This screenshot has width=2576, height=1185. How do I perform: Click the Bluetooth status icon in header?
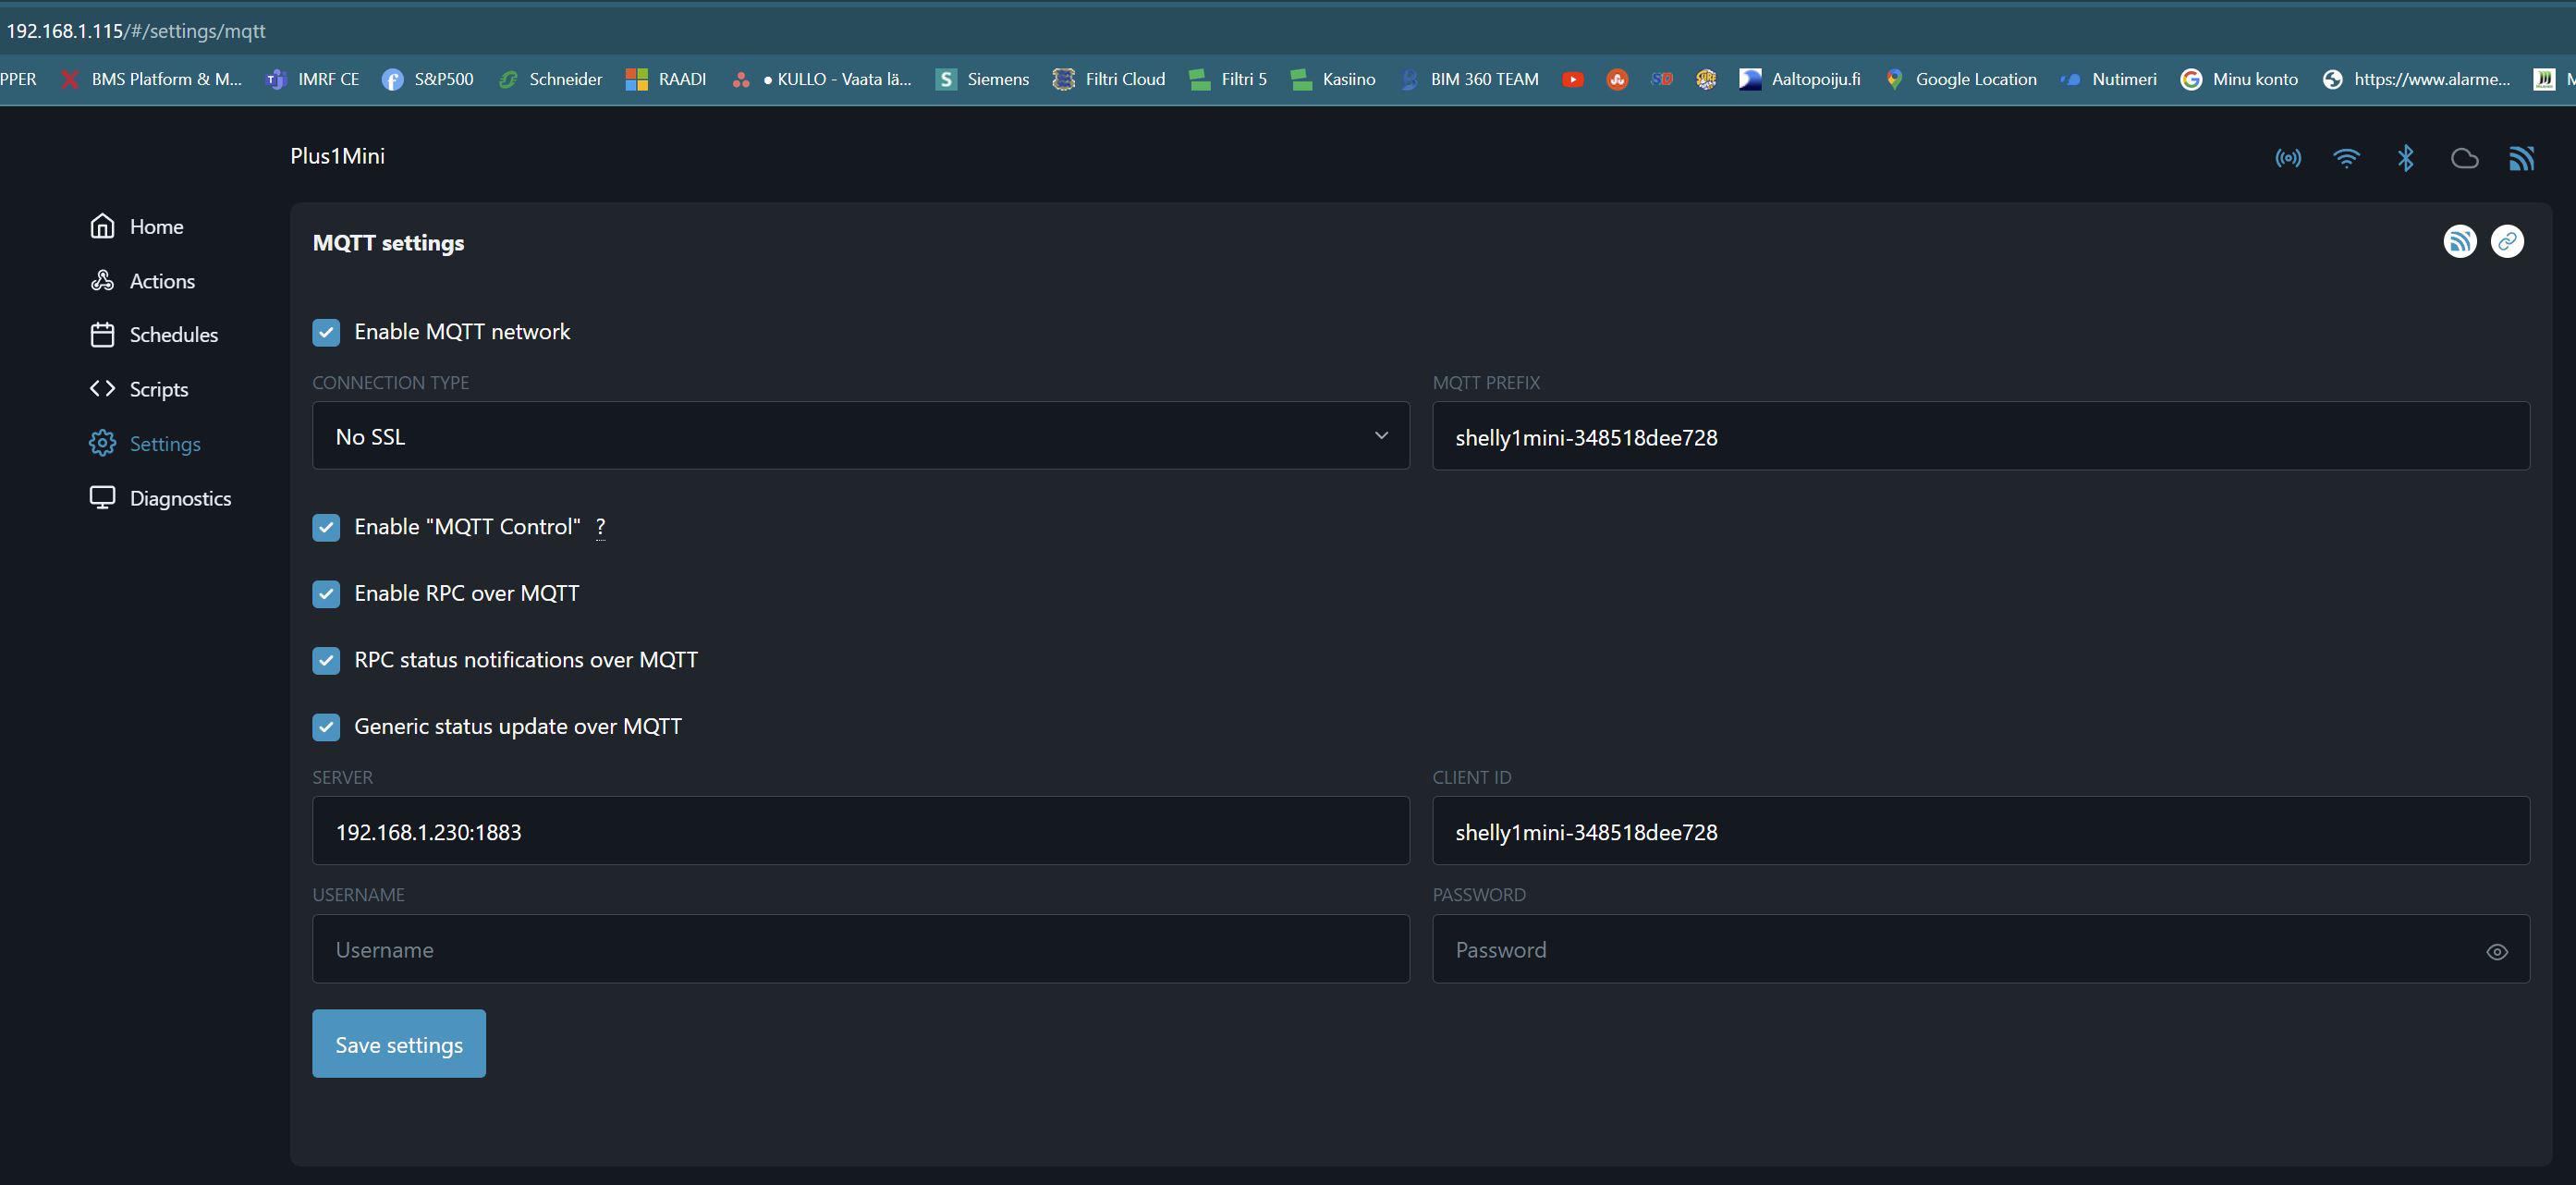2405,158
